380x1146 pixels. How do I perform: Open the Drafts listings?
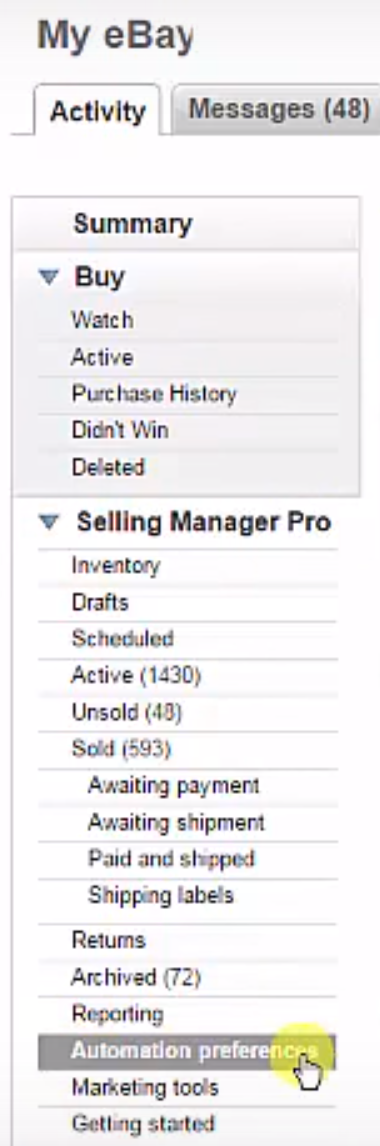(x=99, y=602)
